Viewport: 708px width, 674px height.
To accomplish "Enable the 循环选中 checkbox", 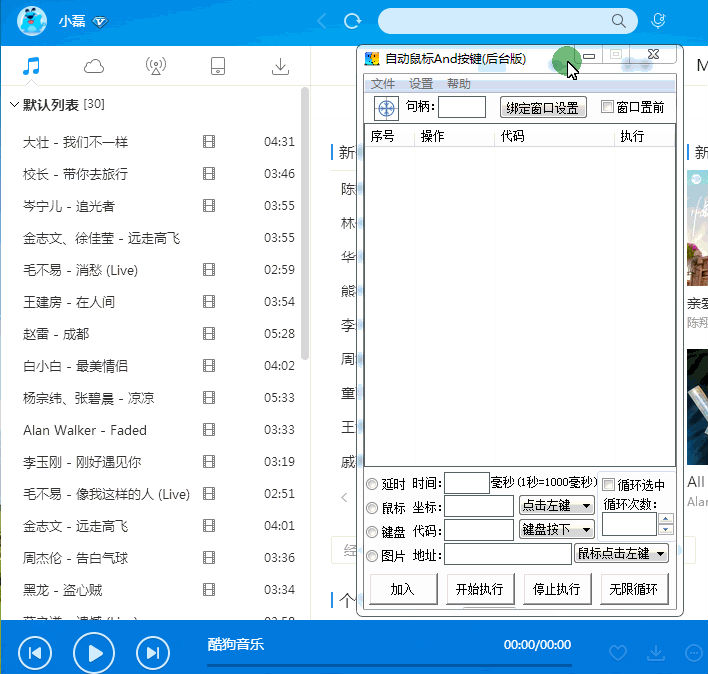I will 609,485.
